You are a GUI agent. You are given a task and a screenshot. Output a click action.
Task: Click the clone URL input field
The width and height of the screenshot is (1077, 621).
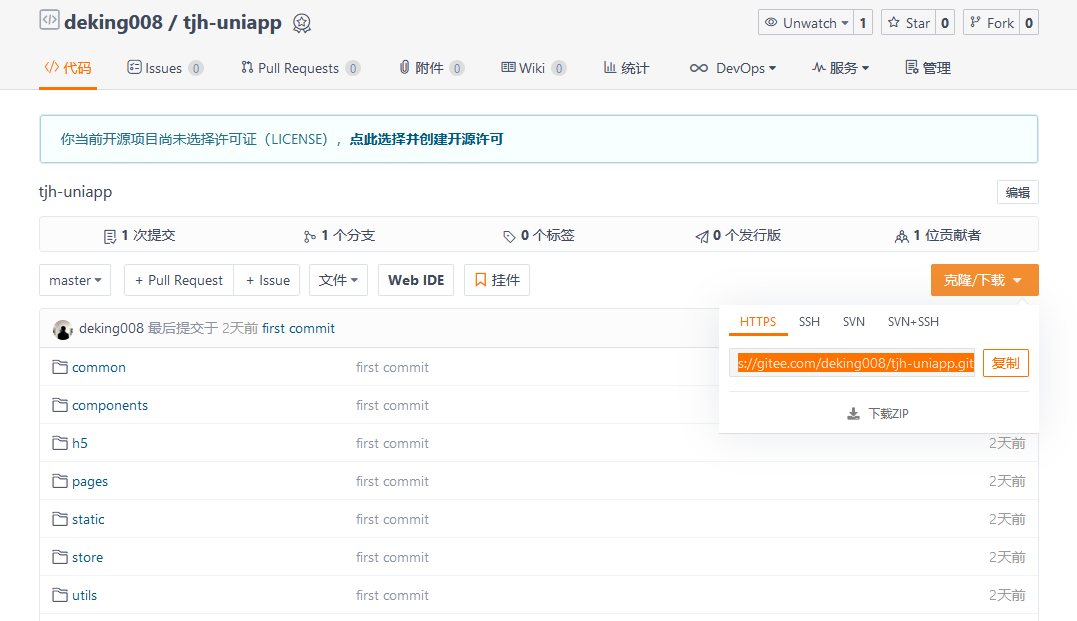(852, 363)
